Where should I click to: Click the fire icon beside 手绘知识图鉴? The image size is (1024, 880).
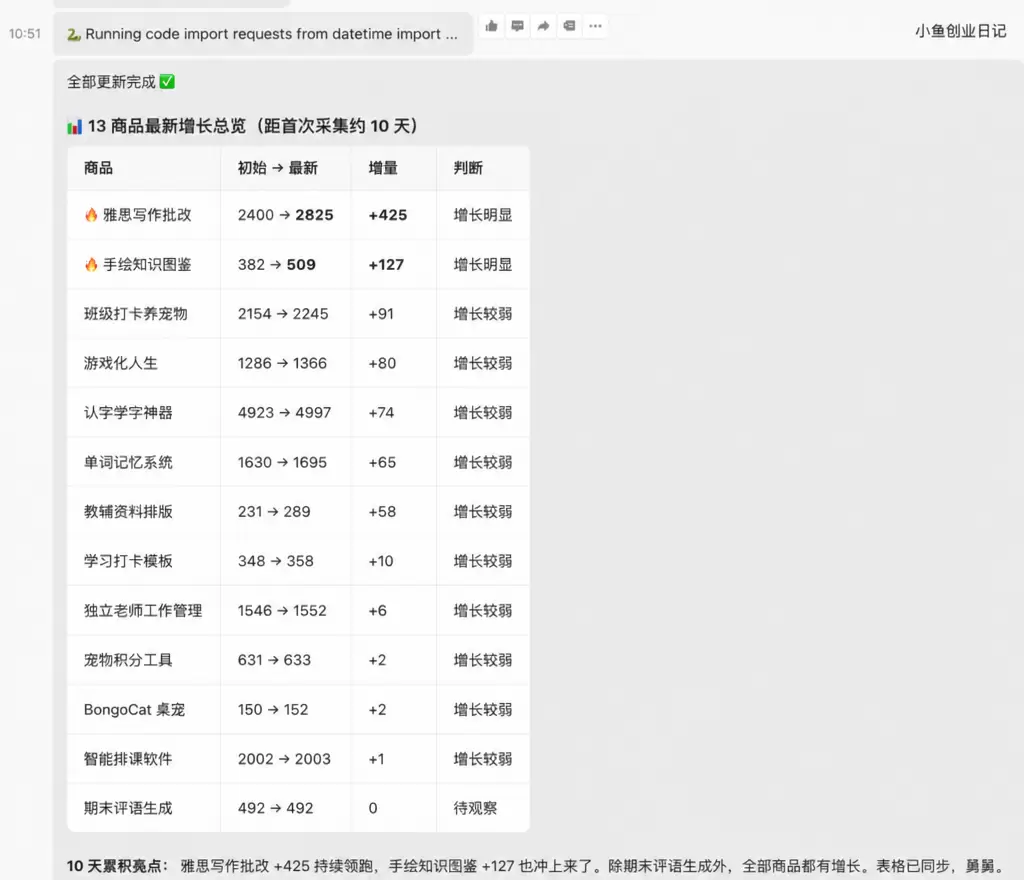tap(91, 264)
